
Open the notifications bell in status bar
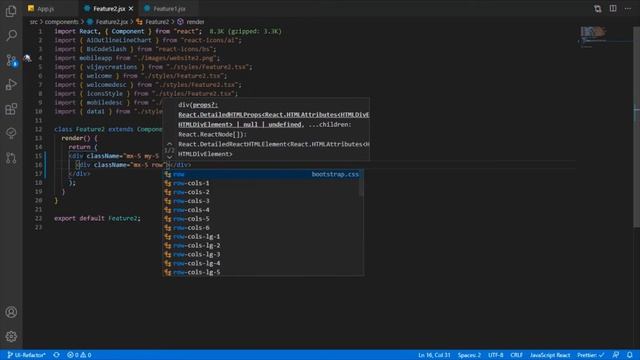pos(629,355)
